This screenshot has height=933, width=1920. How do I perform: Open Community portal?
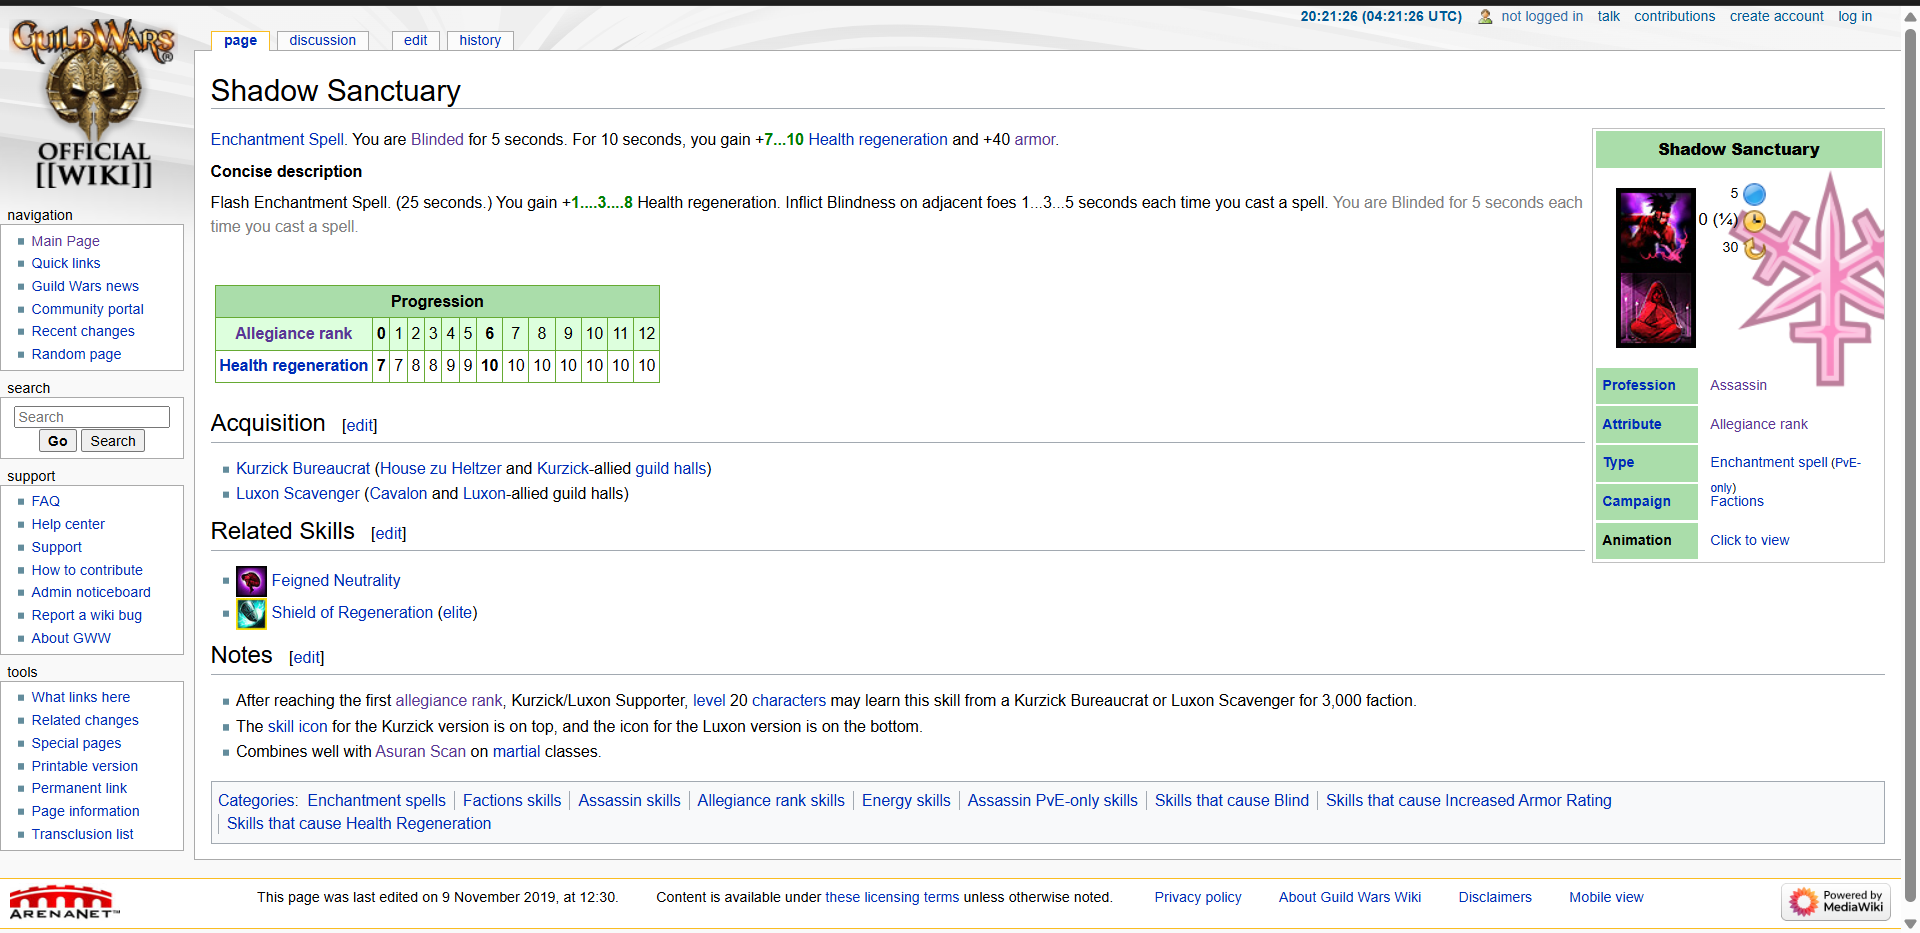[88, 309]
